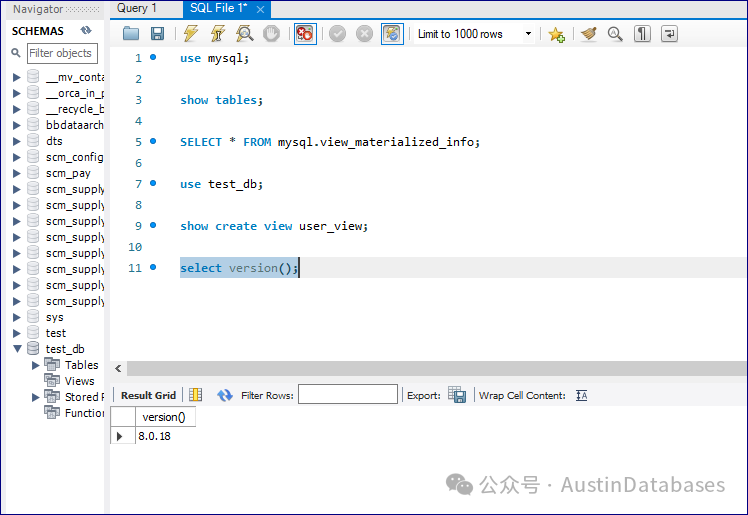The width and height of the screenshot is (748, 515).
Task: Toggle auto-commit mode icon
Action: click(392, 34)
